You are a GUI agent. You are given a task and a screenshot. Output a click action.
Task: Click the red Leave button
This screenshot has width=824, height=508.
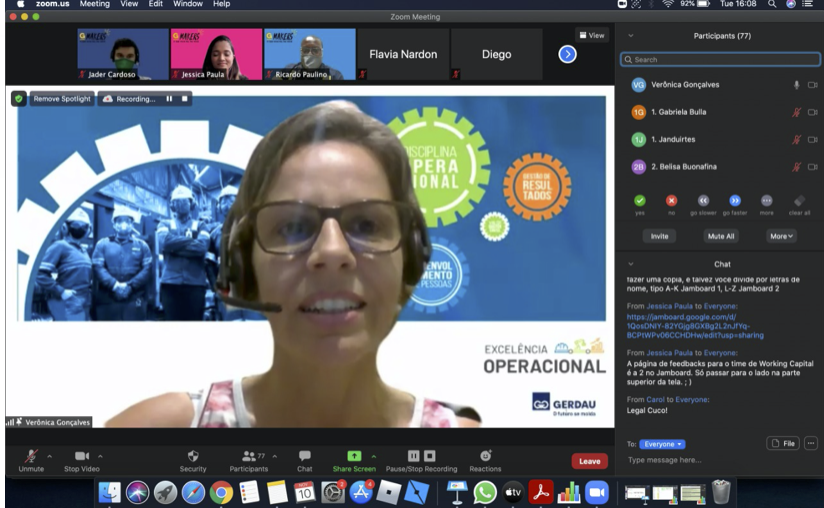pos(590,461)
